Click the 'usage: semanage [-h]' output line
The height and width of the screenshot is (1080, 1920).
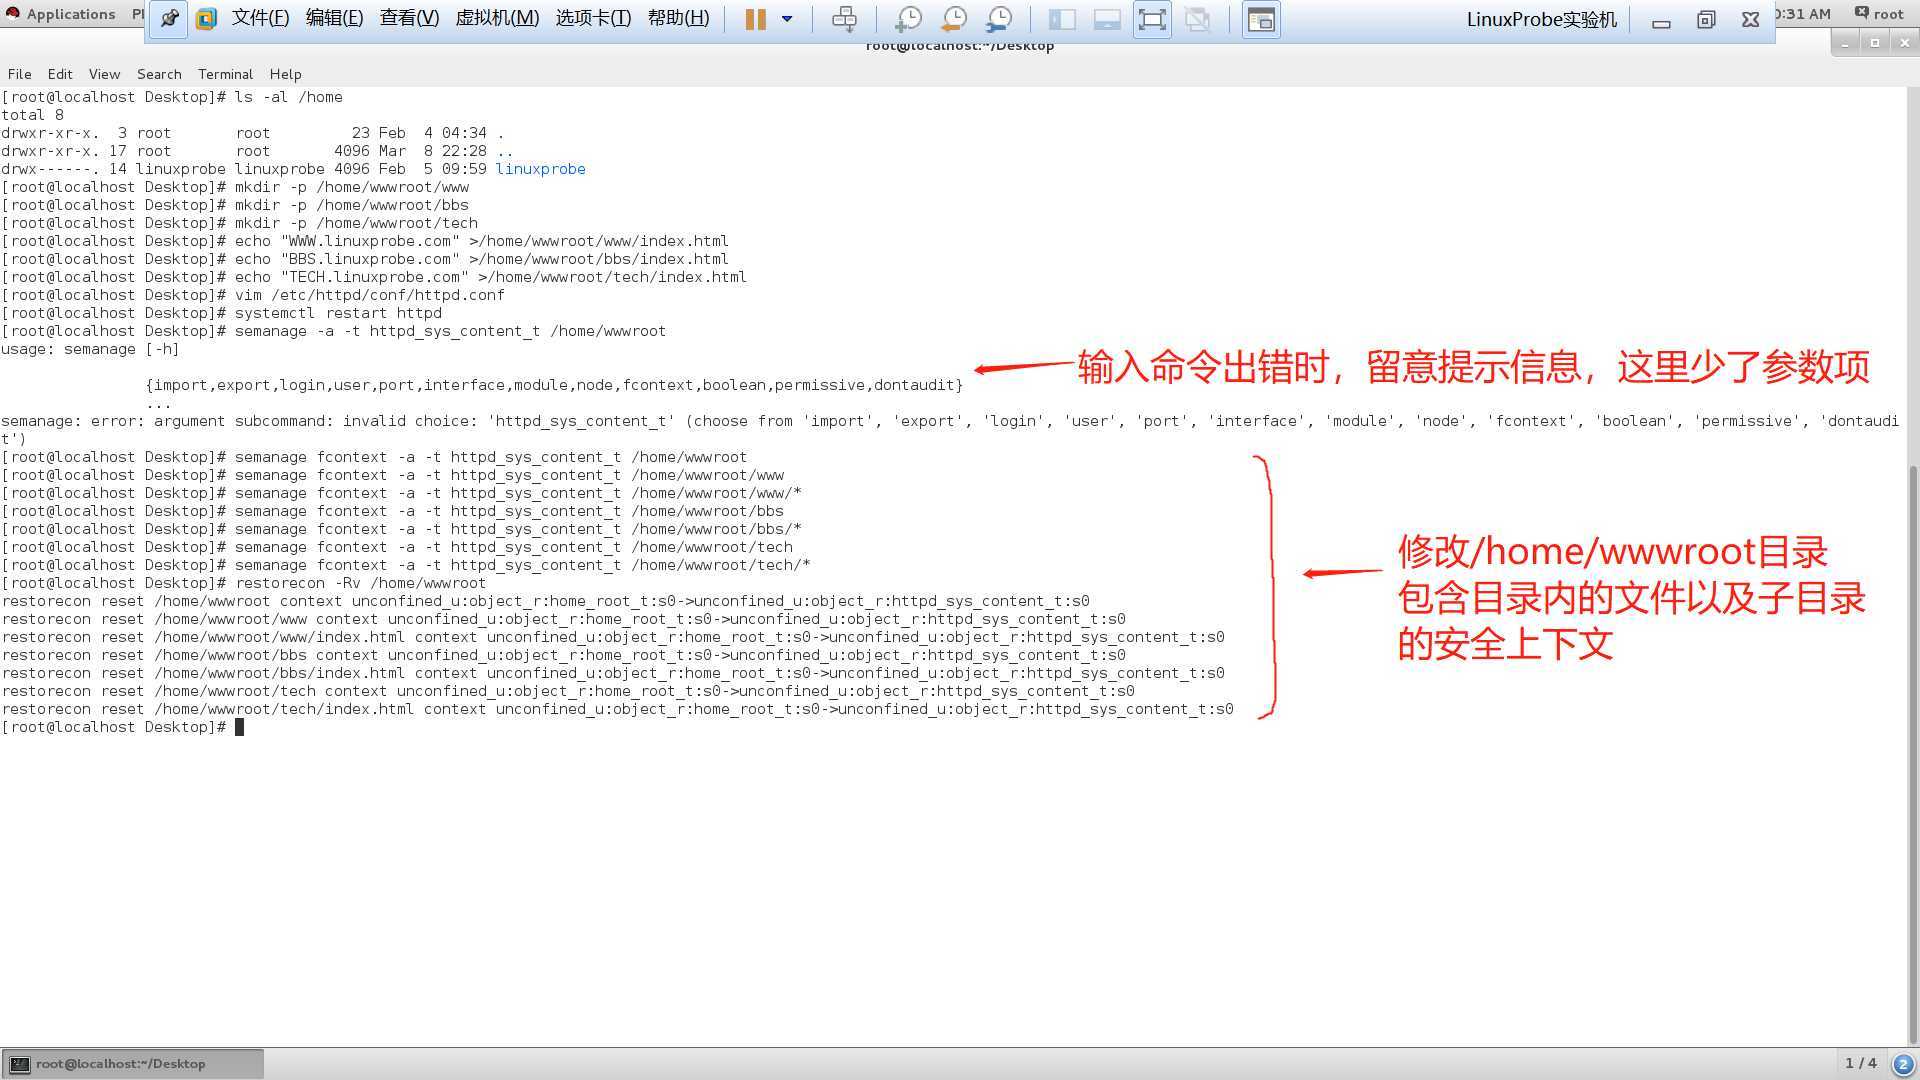[x=90, y=349]
